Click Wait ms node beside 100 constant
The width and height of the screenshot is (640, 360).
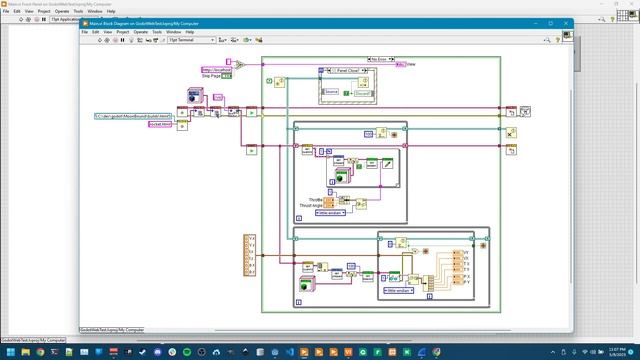(x=381, y=133)
